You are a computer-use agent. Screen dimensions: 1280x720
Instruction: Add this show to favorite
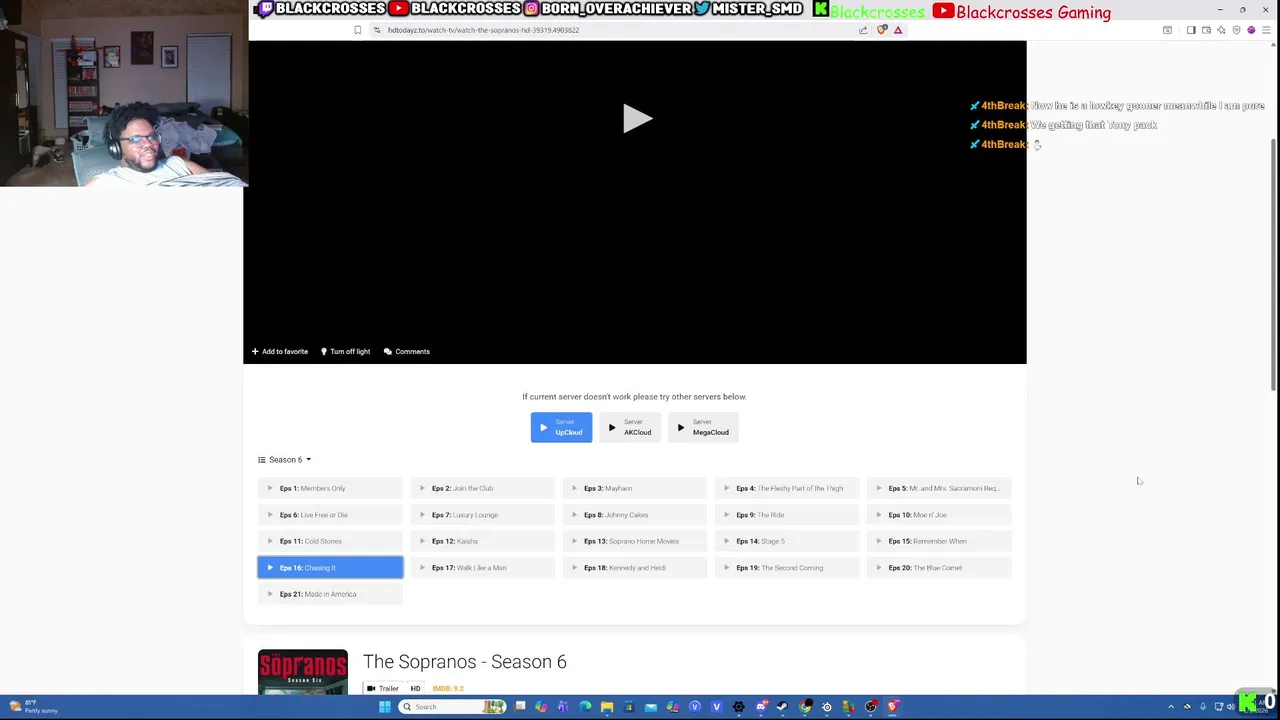[x=280, y=351]
